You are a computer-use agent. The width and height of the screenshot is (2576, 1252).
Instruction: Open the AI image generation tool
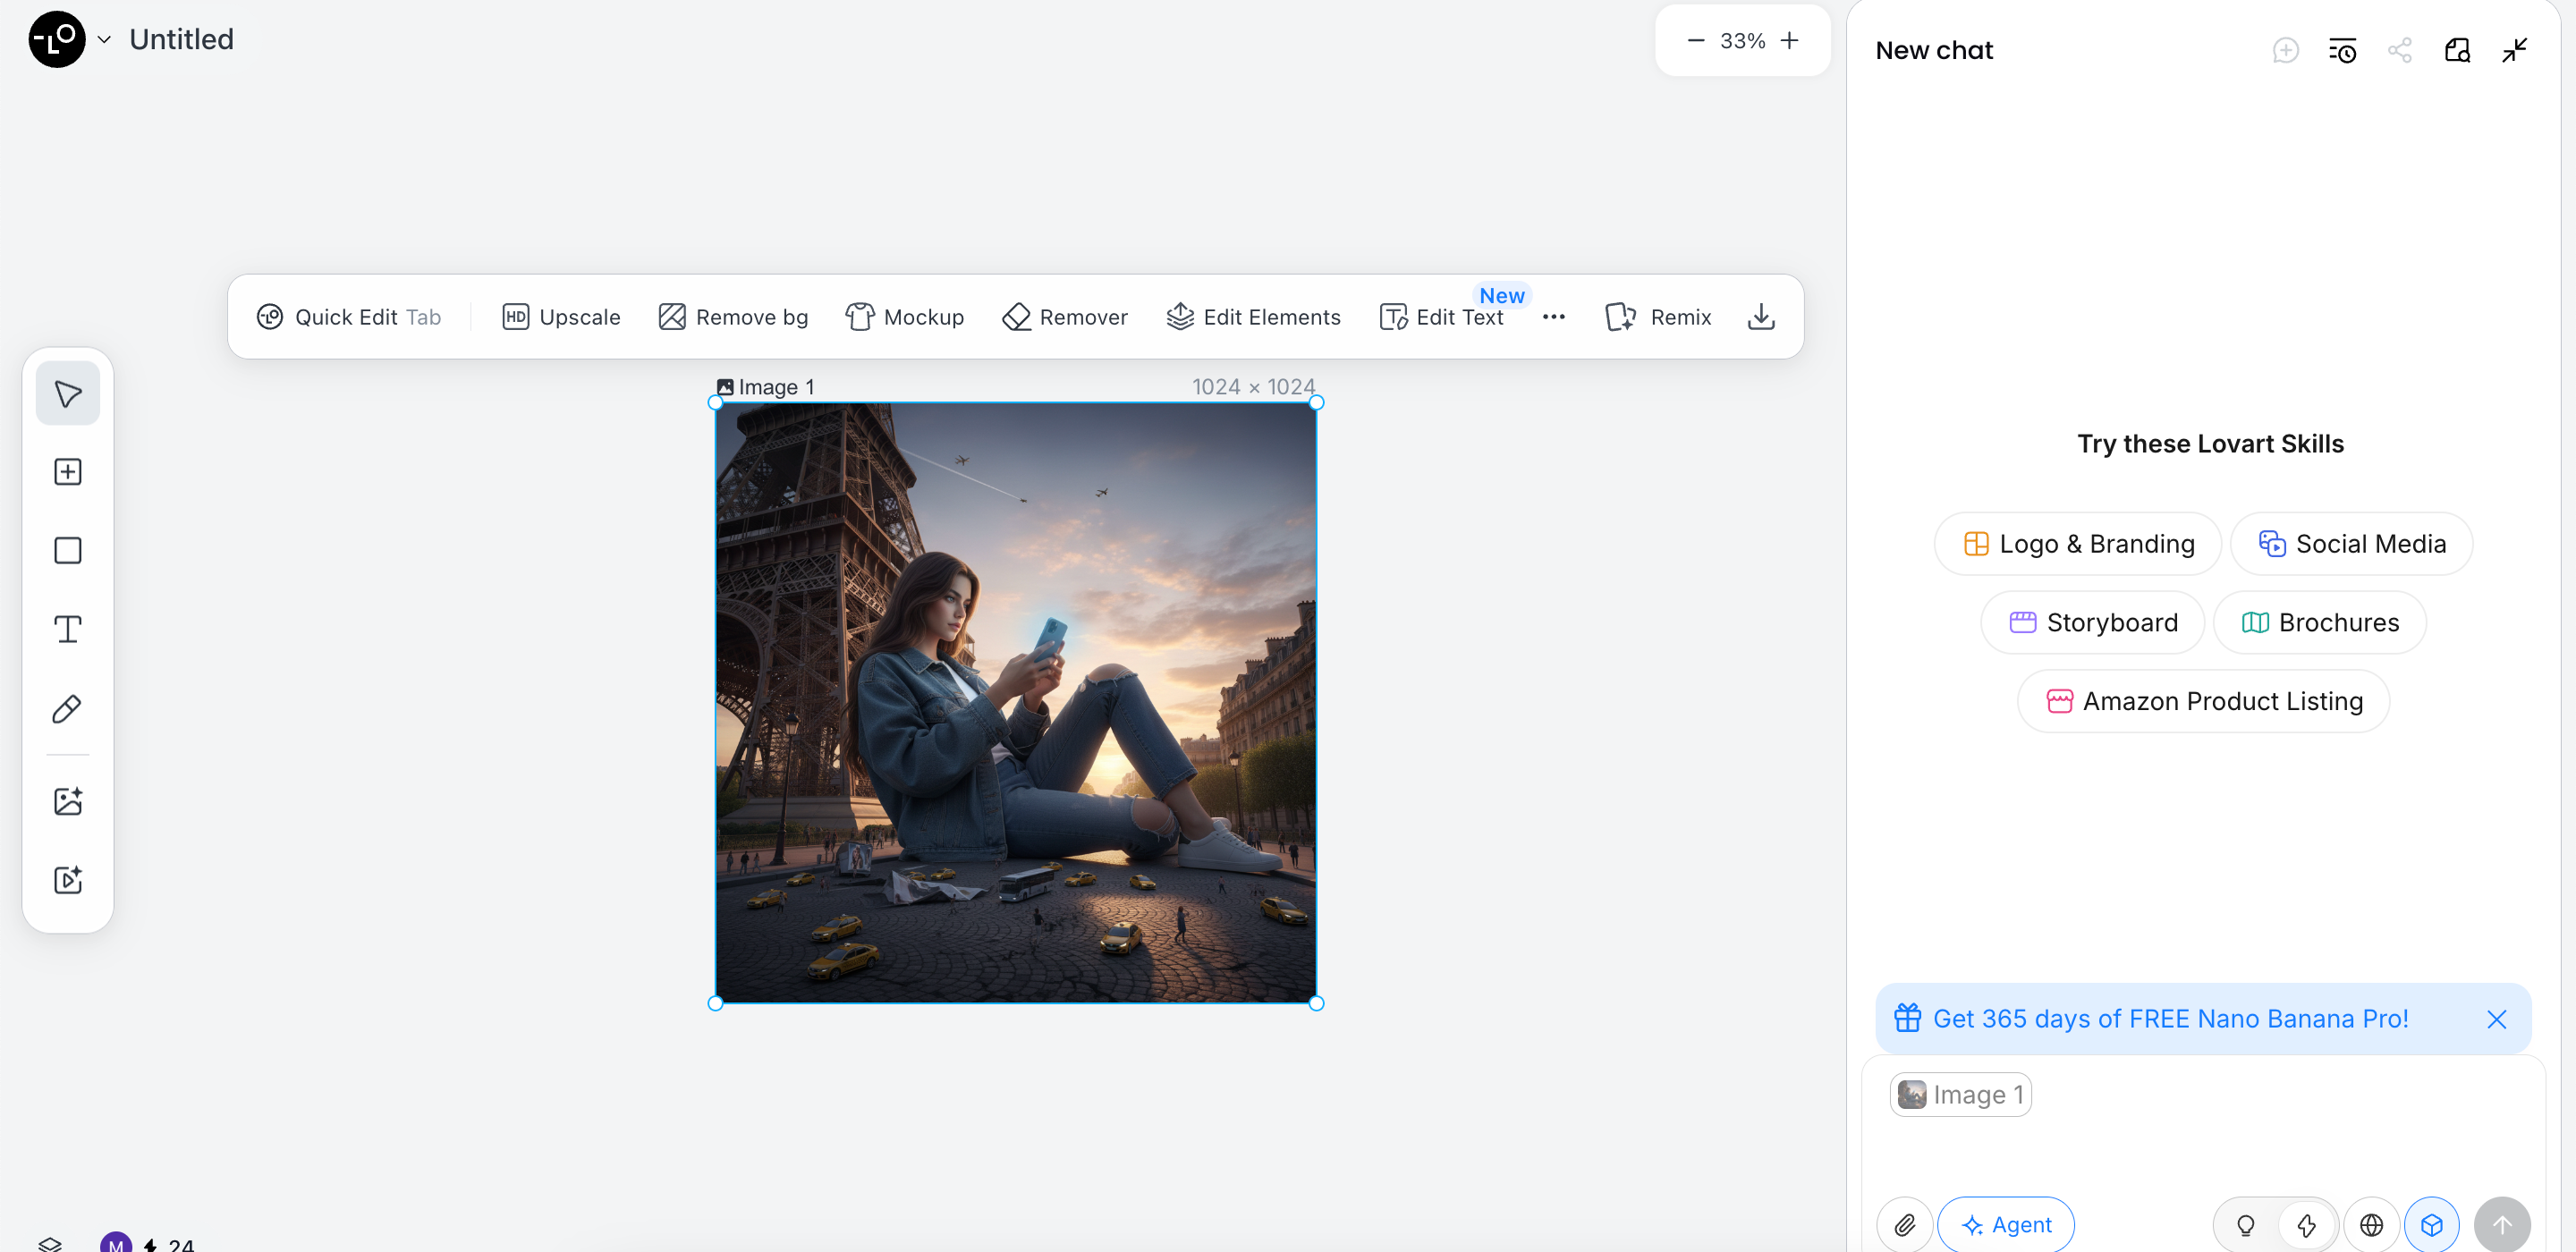coord(67,800)
